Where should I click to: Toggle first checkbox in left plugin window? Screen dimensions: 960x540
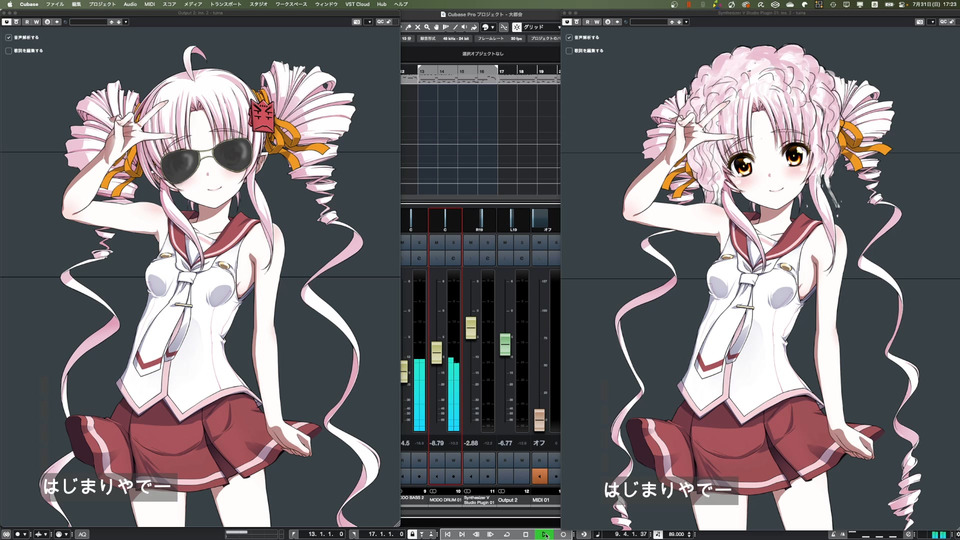(9, 37)
